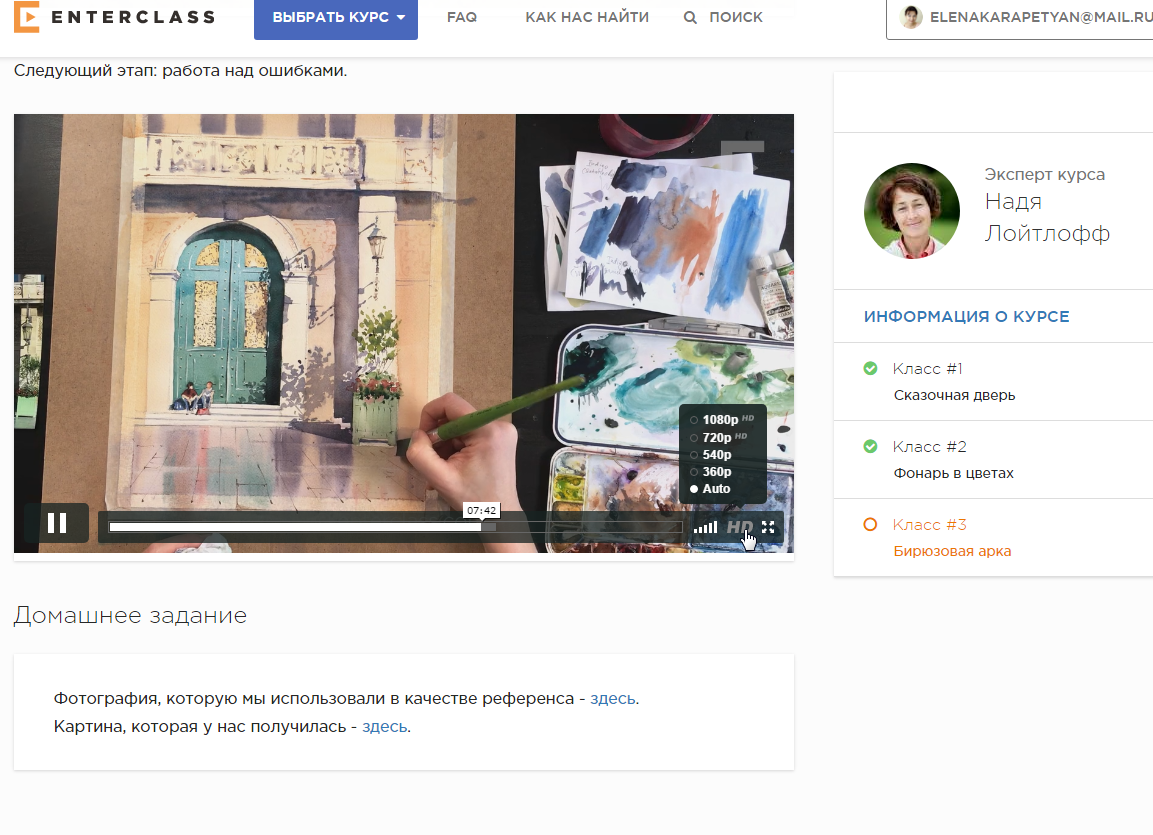Click the Enterclass orange logo icon
Viewport: 1153px width, 835px height.
26,17
